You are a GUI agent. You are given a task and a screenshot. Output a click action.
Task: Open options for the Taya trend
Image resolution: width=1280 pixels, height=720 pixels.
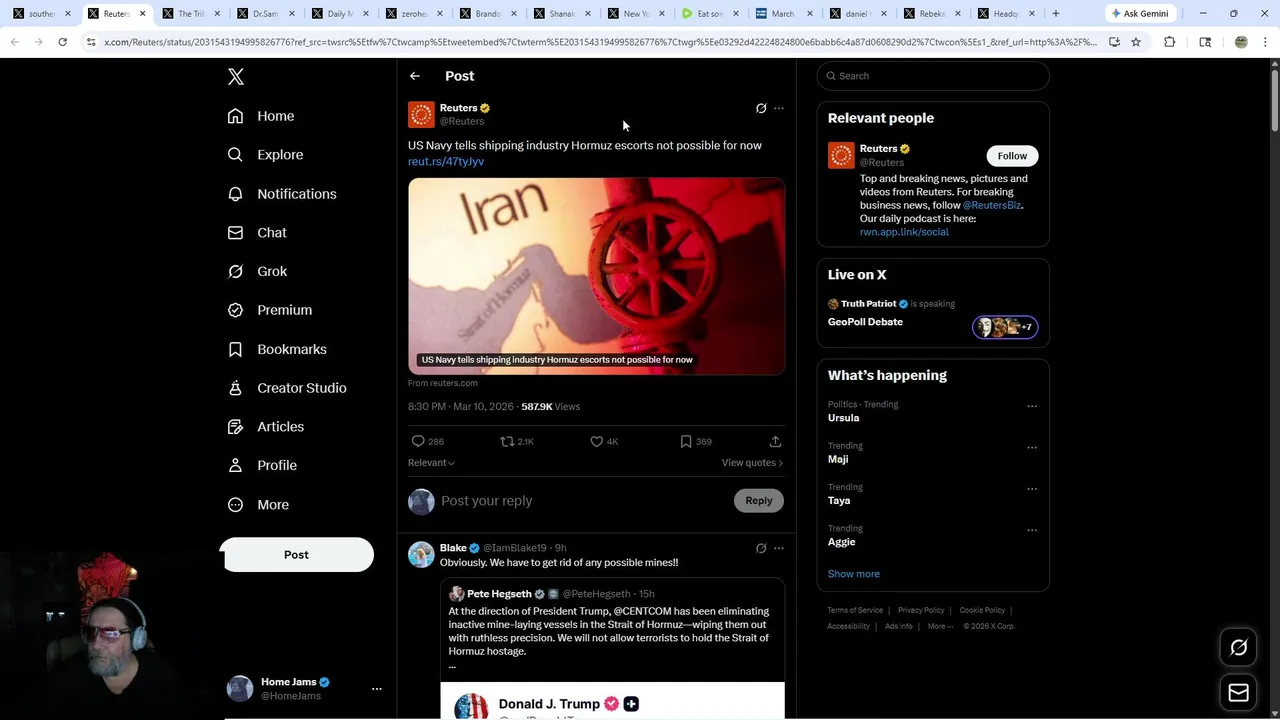coord(1032,489)
